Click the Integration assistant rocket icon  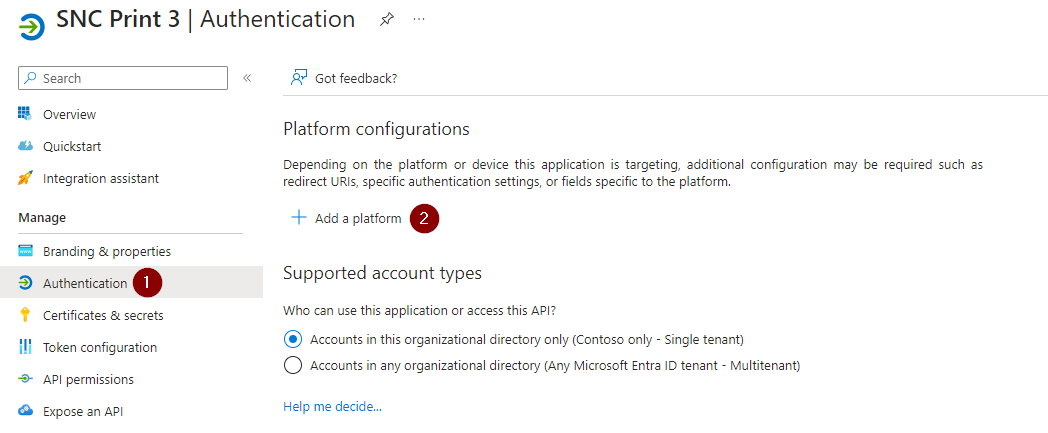pos(26,178)
